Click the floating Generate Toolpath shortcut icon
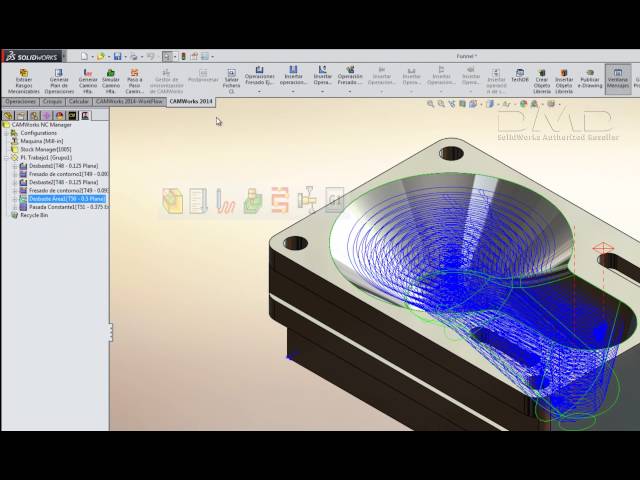Viewport: 640px width, 480px height. tap(226, 200)
